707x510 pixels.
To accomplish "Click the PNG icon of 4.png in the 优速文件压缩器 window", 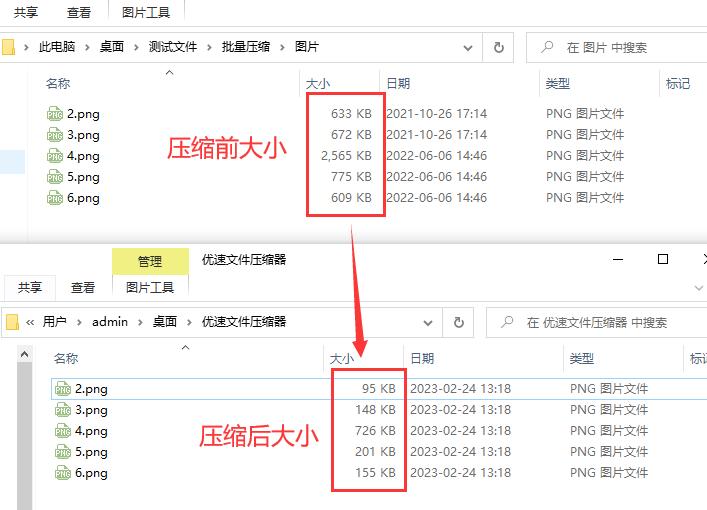I will click(63, 431).
